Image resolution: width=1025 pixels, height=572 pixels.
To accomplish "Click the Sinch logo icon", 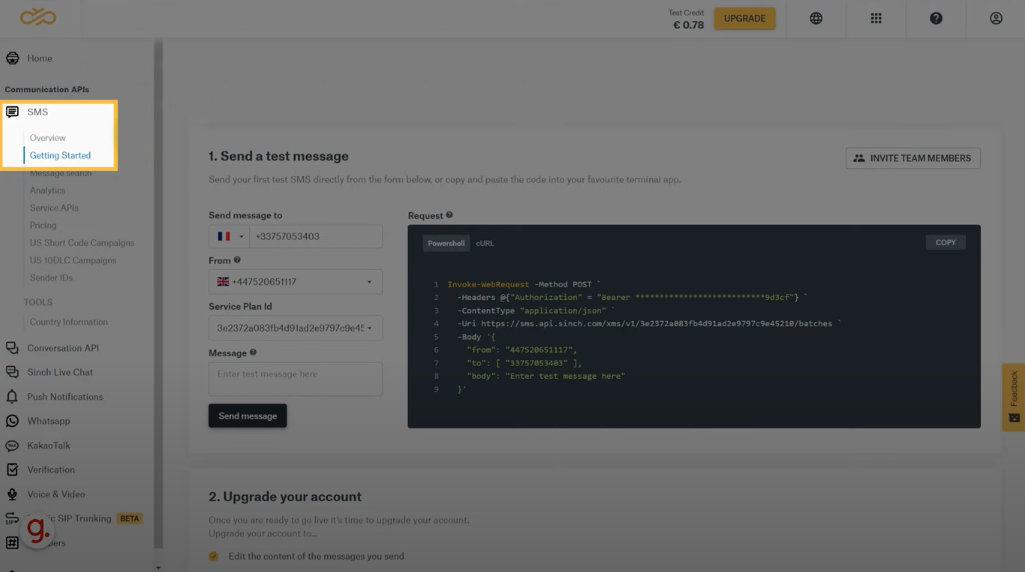I will [38, 16].
